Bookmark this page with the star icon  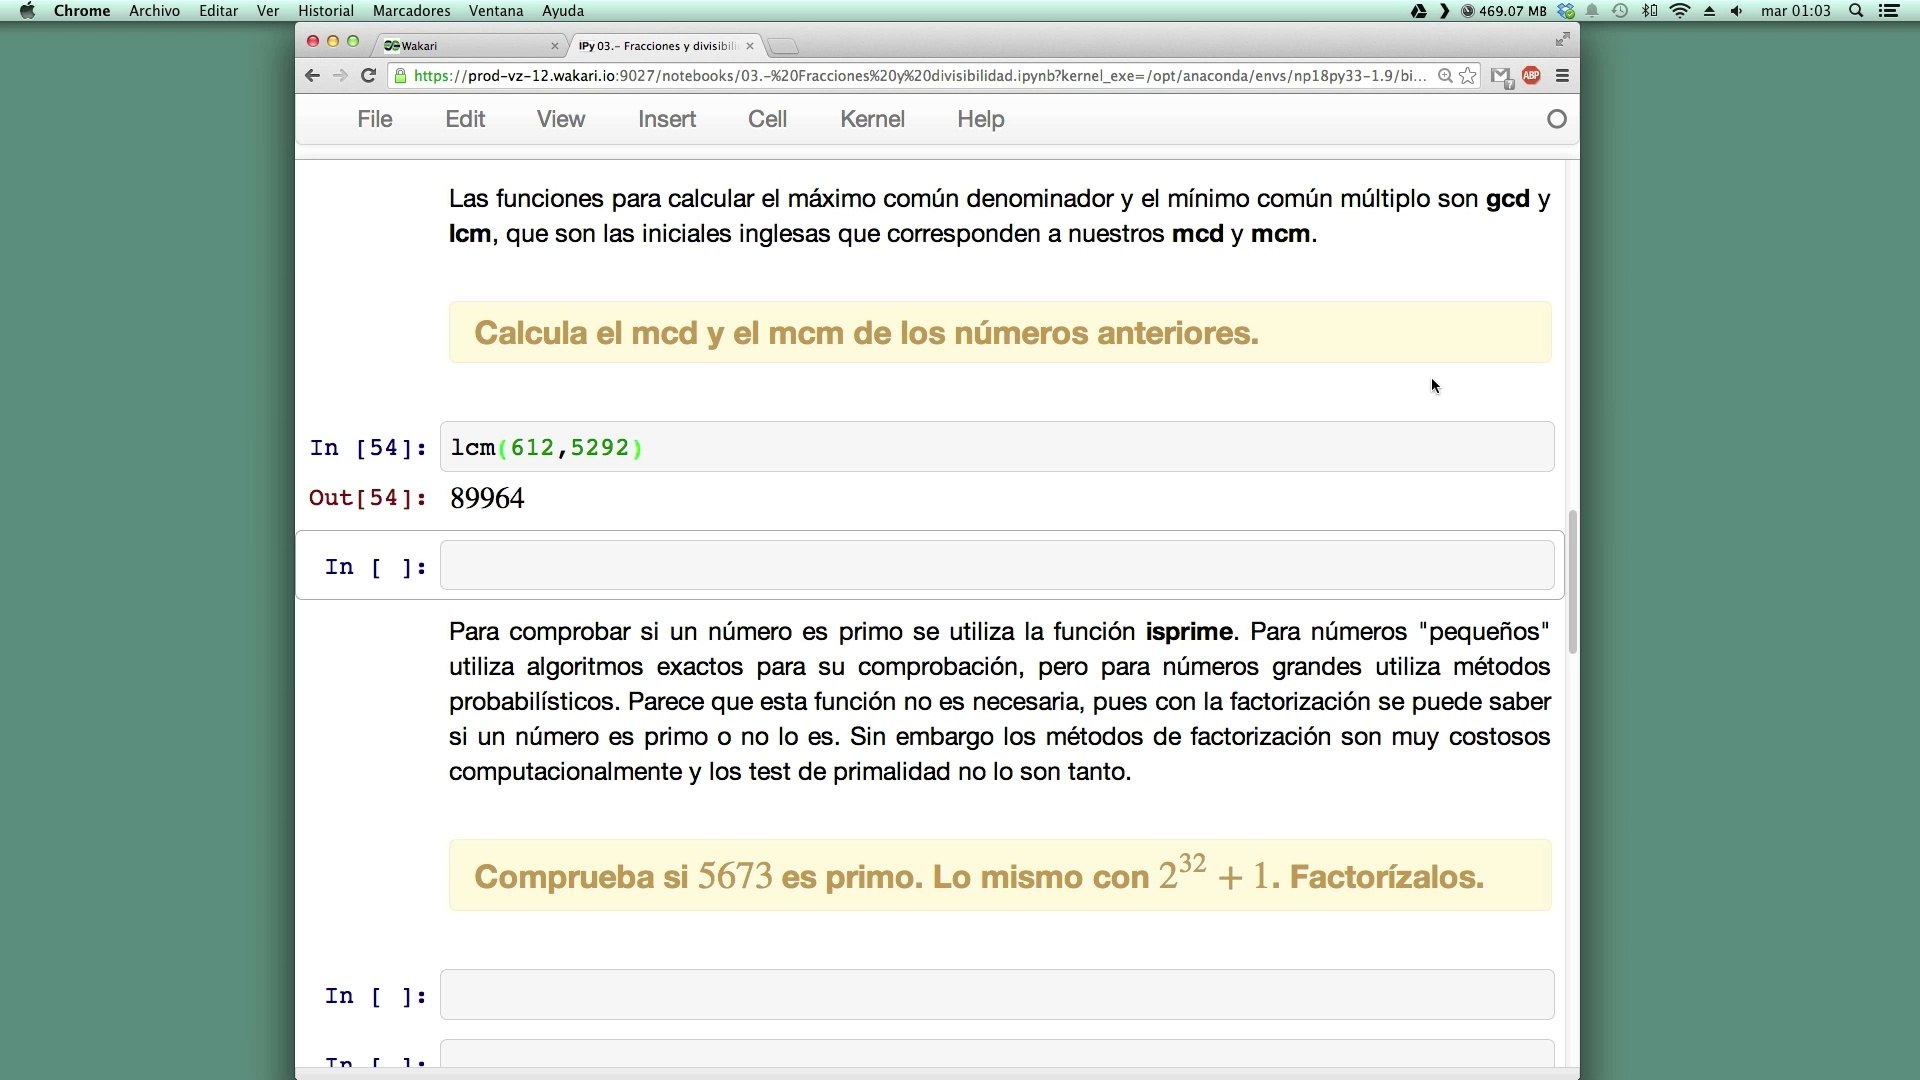coord(1467,76)
